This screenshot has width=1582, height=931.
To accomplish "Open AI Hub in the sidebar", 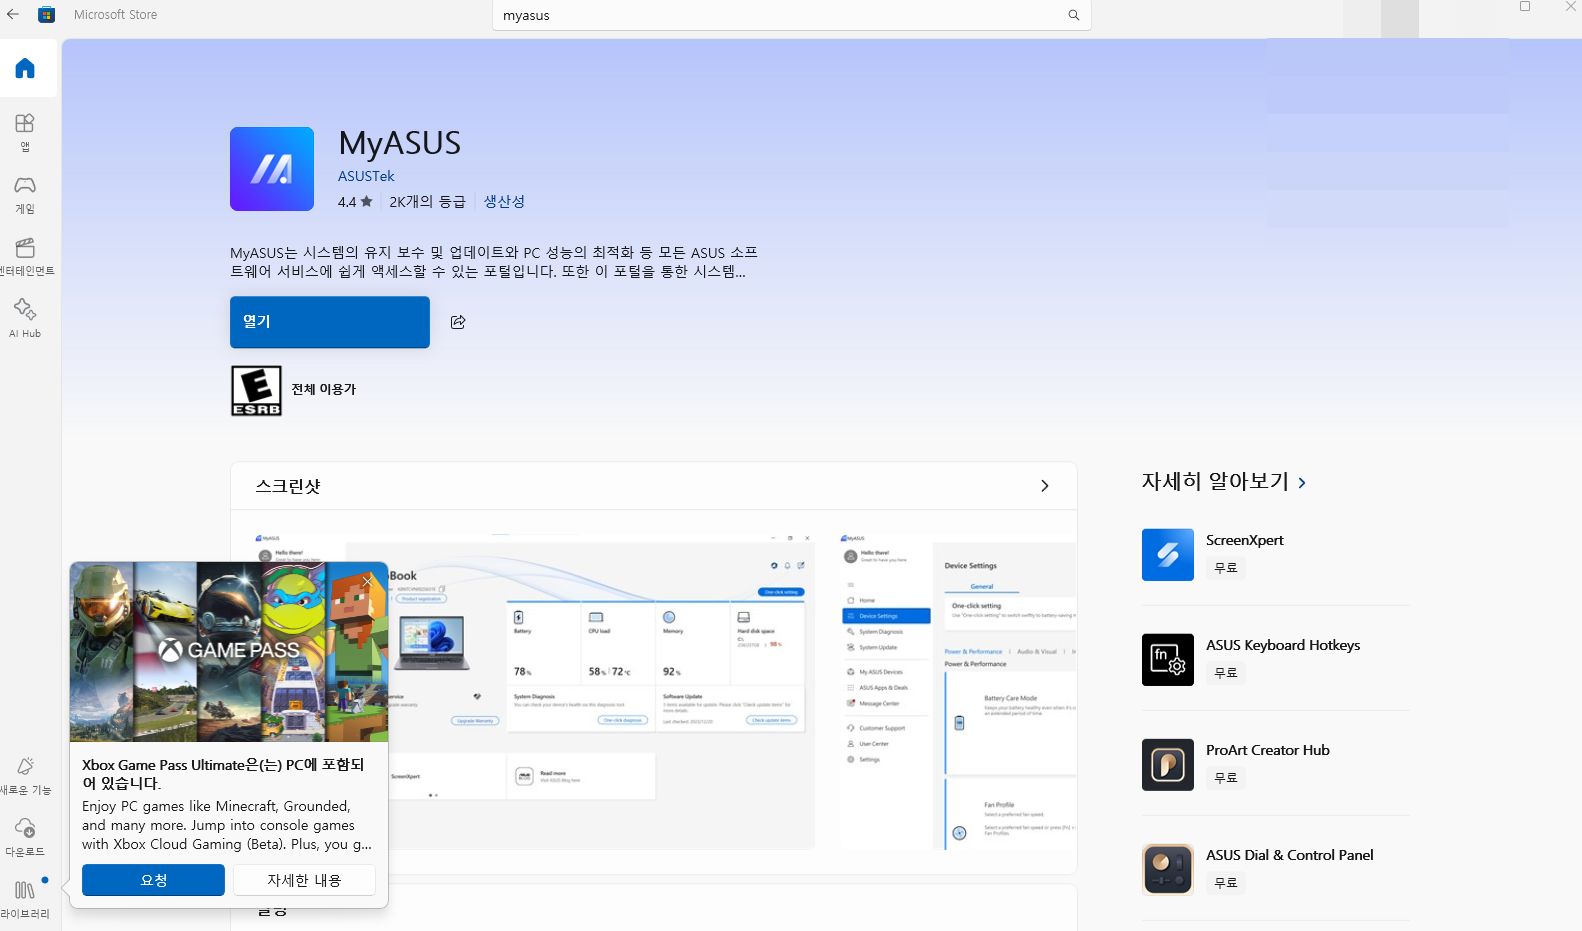I will tap(25, 318).
